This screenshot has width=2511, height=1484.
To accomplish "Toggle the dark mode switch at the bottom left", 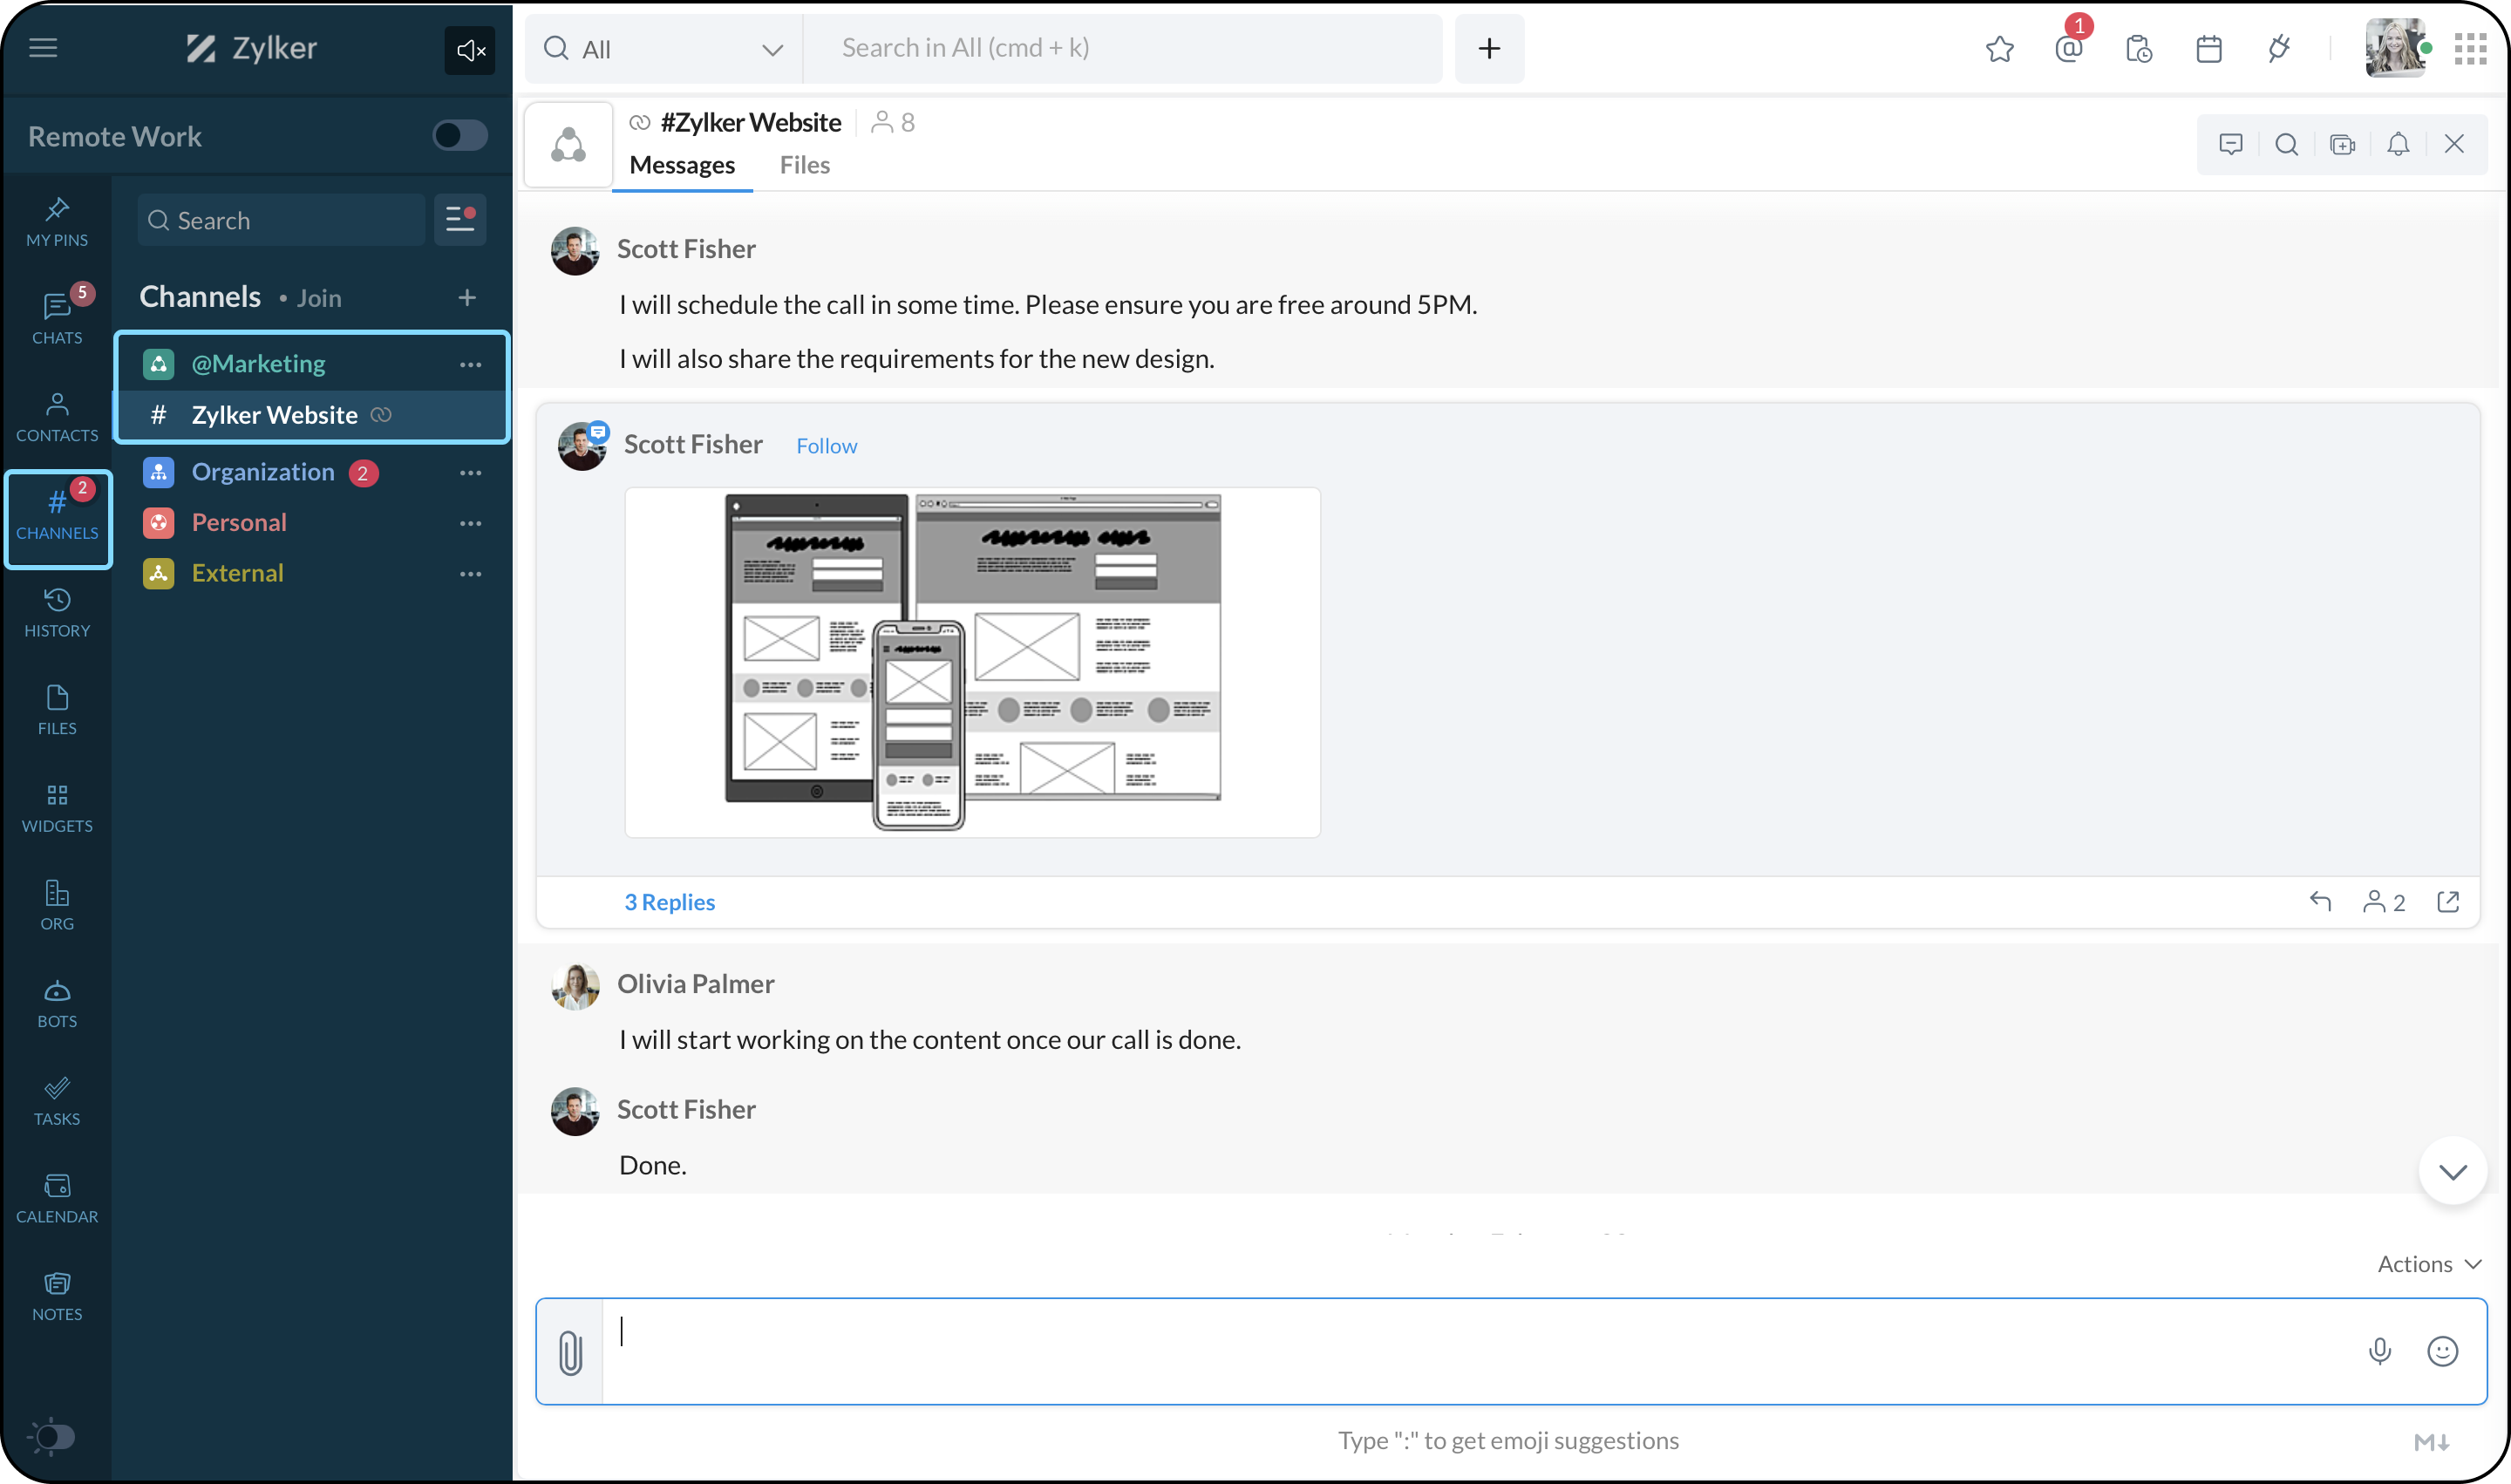I will [52, 1437].
